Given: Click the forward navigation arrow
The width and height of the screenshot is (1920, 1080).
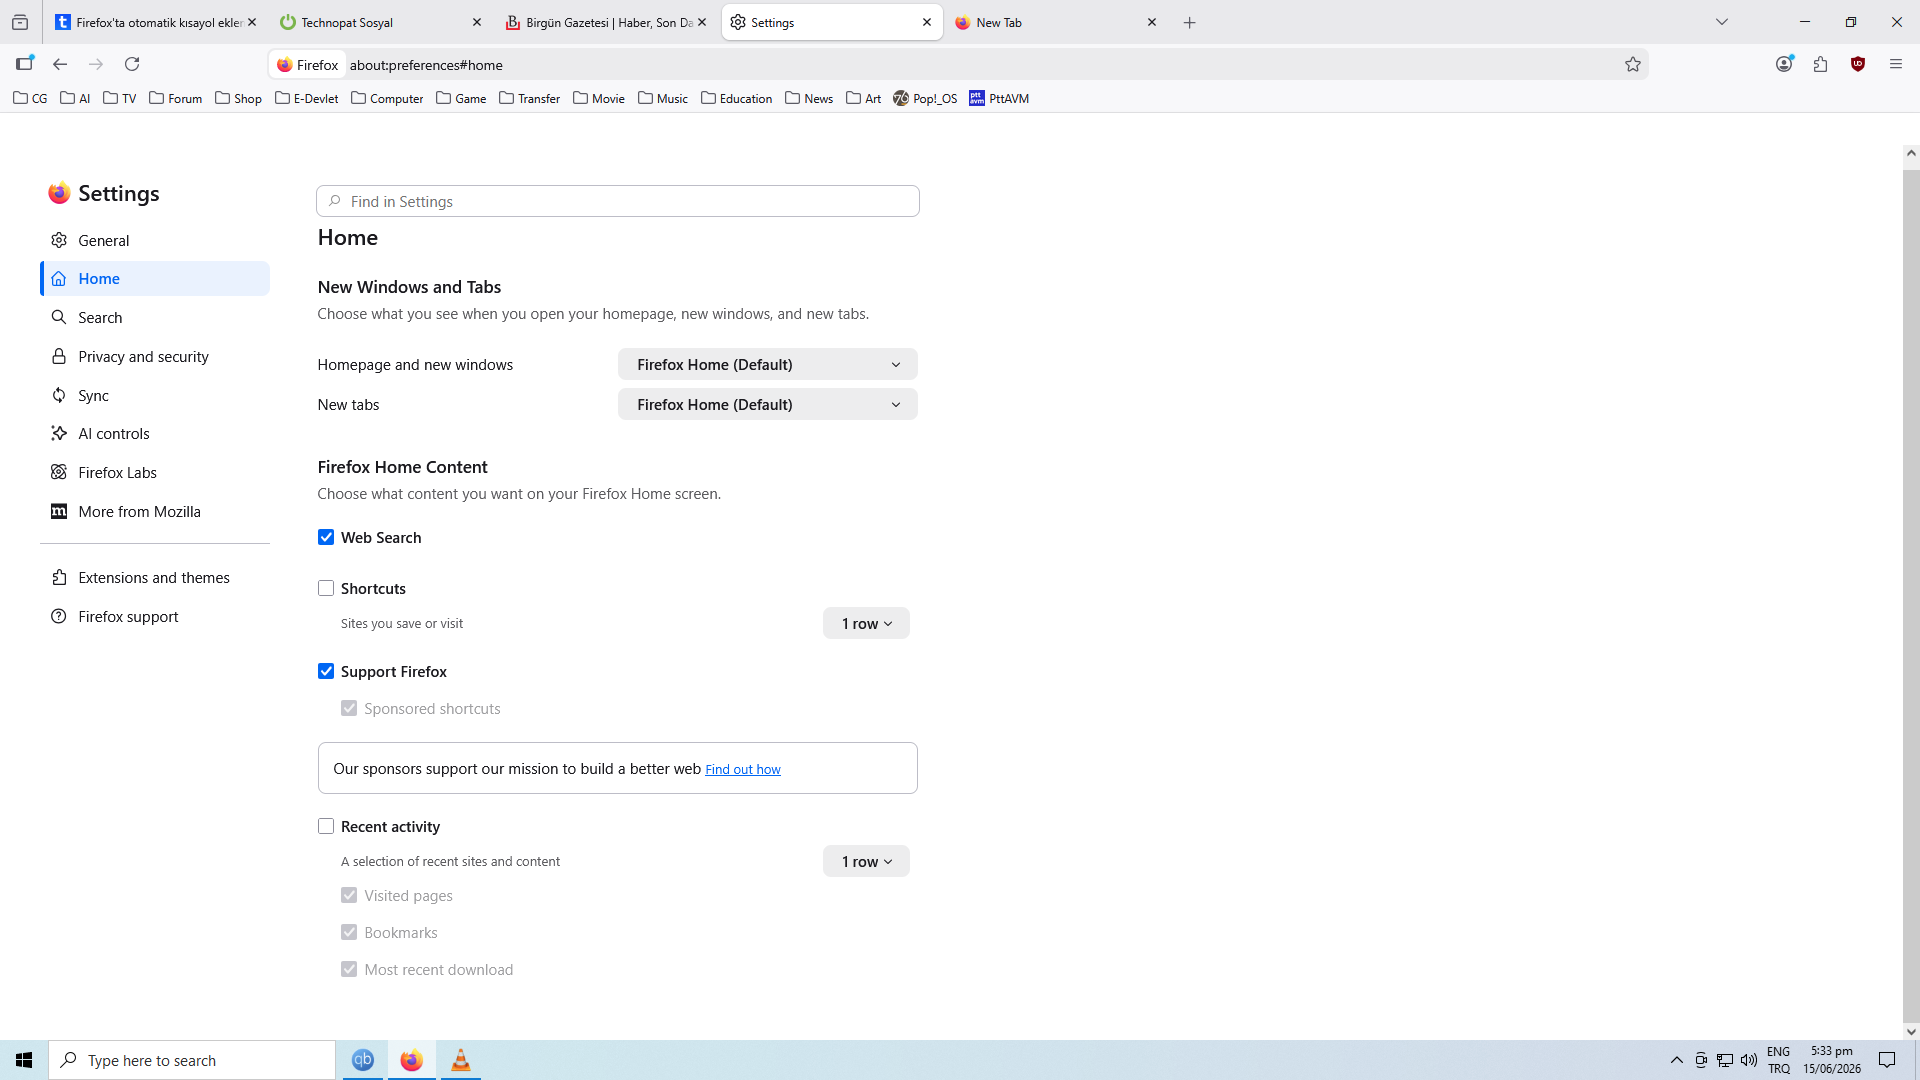Looking at the screenshot, I should point(96,64).
